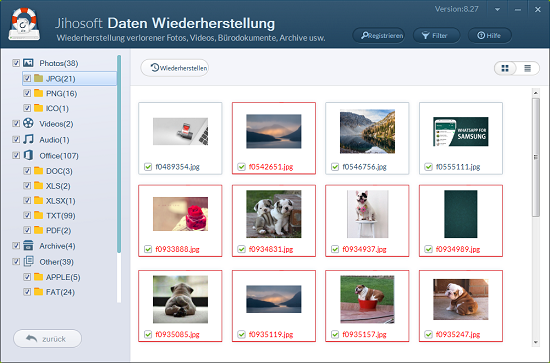Image resolution: width=550 pixels, height=363 pixels.
Task: Switch to grid thumbnail view
Action: [x=505, y=68]
